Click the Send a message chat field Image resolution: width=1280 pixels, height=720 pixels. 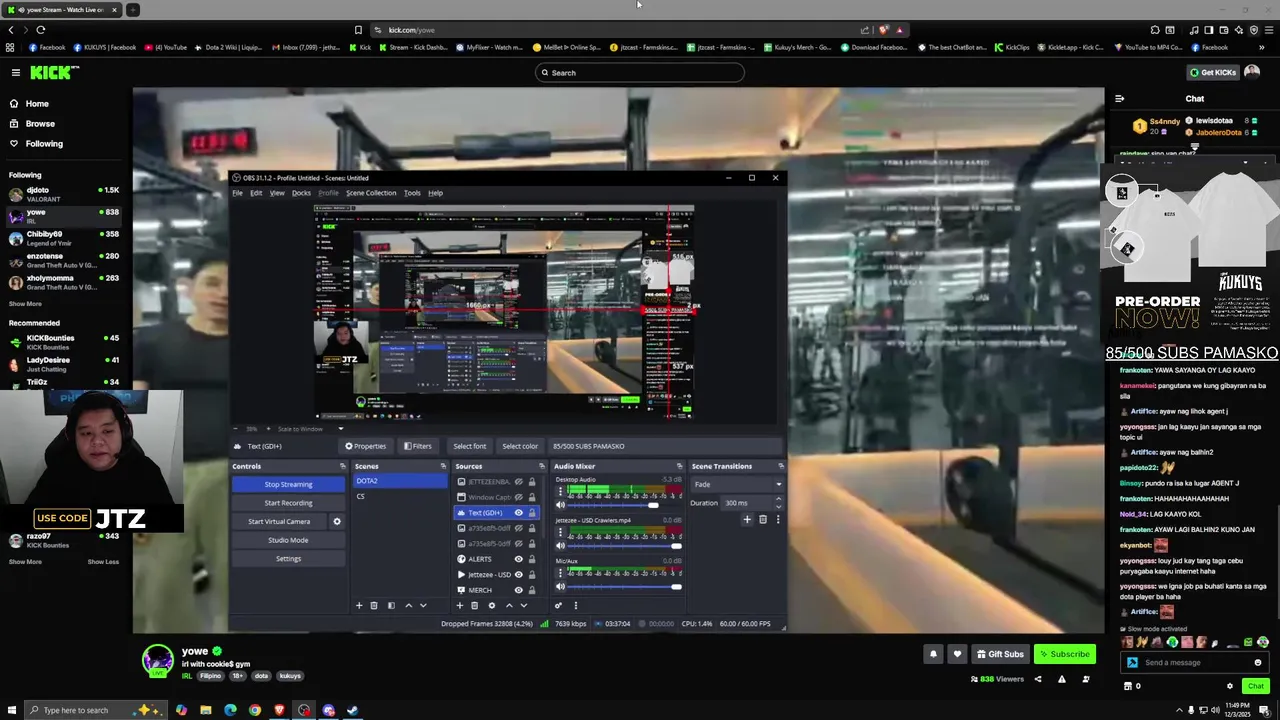(x=1195, y=662)
